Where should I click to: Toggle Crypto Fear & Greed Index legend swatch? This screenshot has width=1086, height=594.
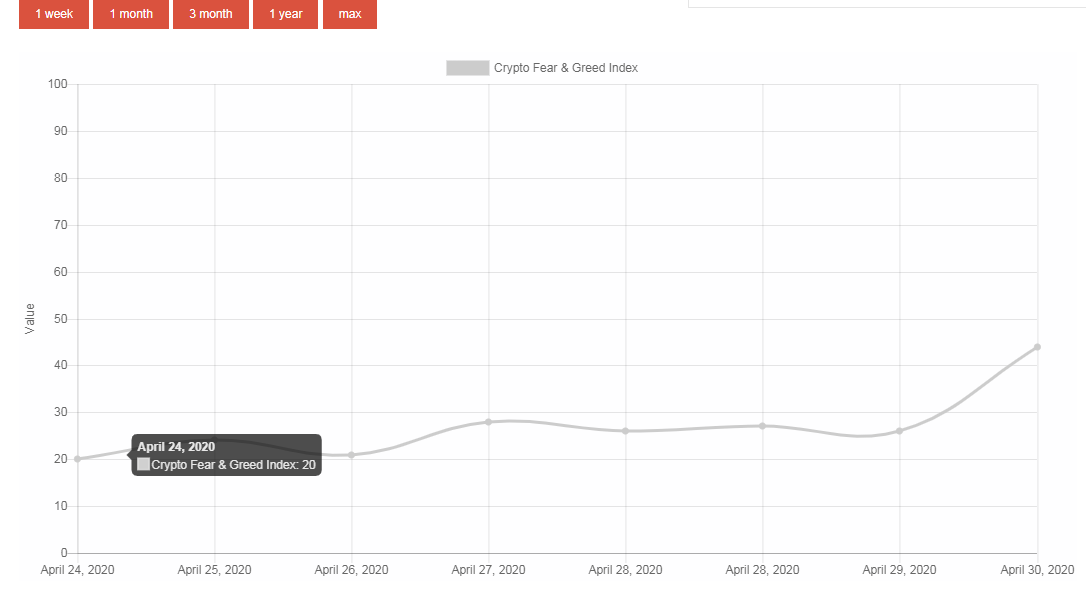click(468, 68)
